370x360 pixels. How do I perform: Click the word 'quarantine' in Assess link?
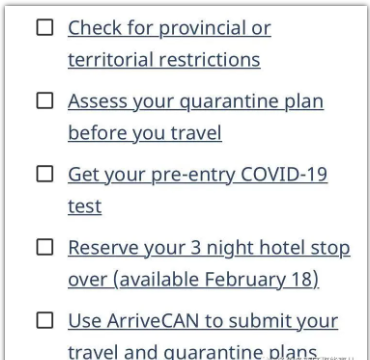(229, 101)
